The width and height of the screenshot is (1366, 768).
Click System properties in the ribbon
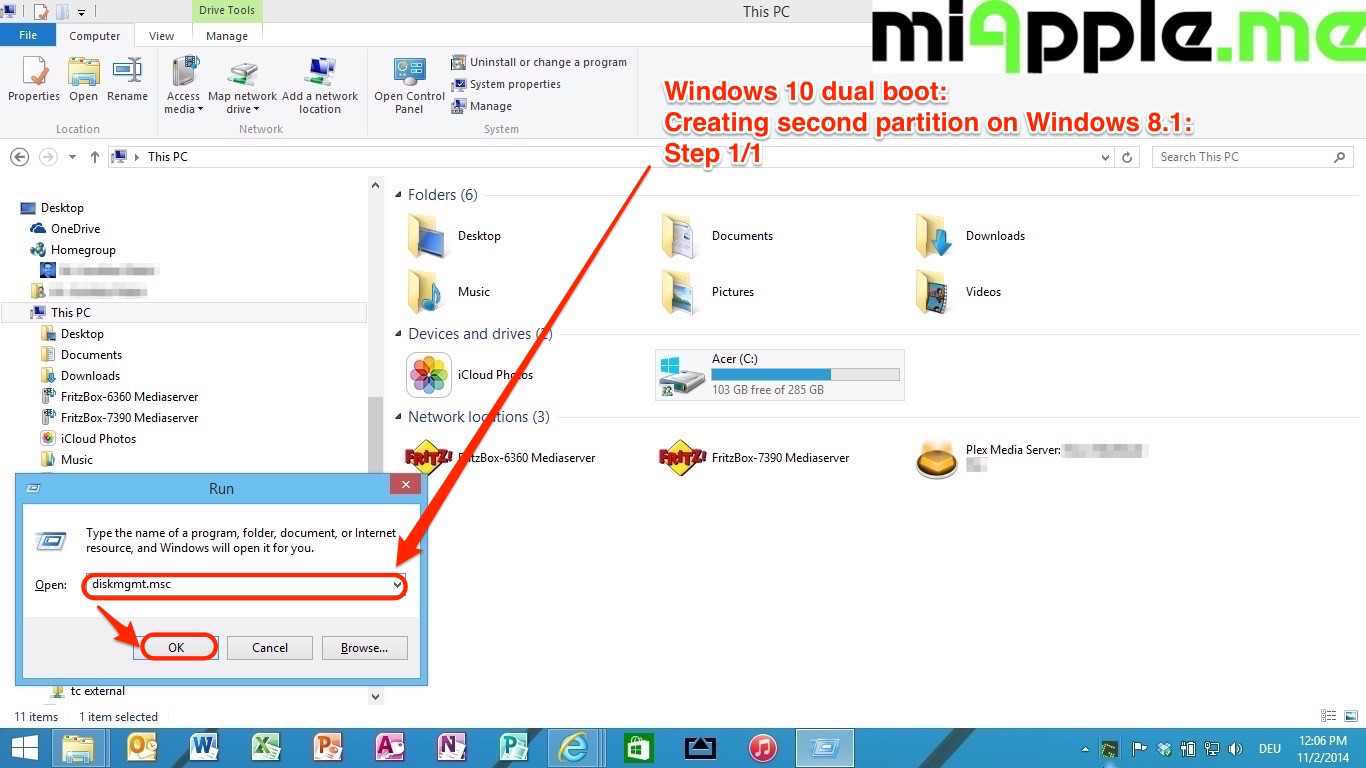[506, 84]
